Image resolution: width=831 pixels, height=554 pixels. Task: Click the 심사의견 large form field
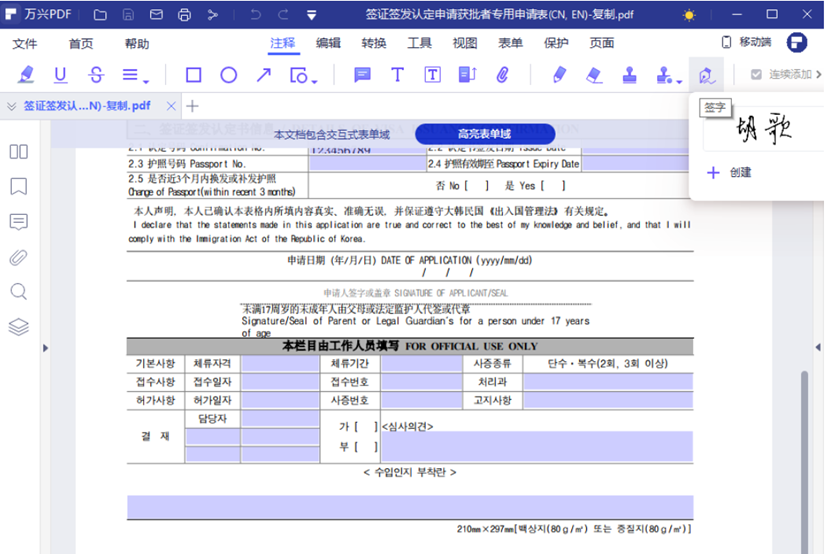(x=537, y=446)
